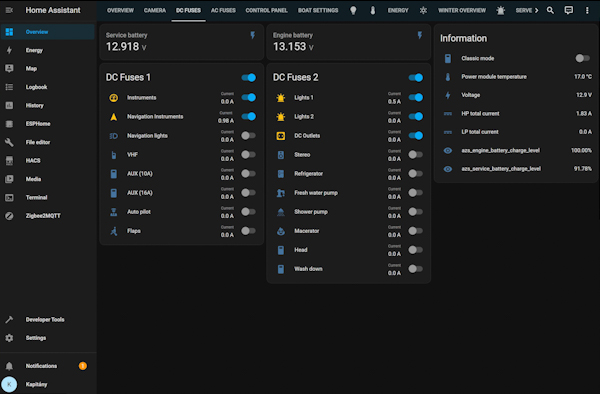This screenshot has width=600, height=394.
Task: Switch to the AC Fuses tab
Action: pyautogui.click(x=223, y=10)
